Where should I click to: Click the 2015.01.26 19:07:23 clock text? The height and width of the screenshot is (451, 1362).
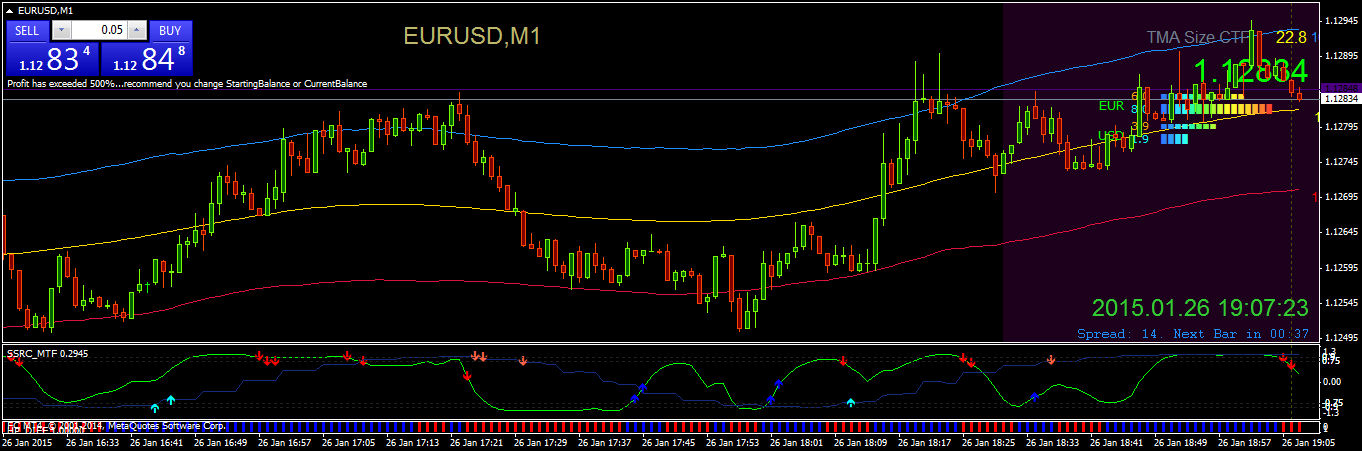[x=1200, y=307]
